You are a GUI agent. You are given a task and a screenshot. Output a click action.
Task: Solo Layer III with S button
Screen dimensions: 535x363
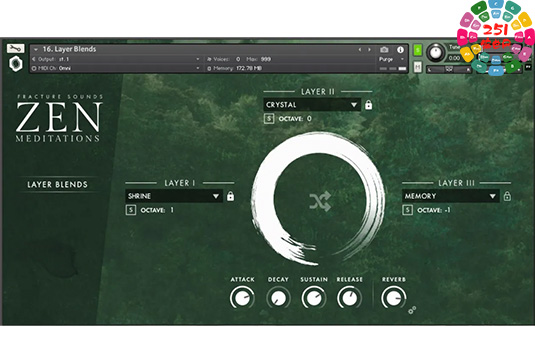407,210
